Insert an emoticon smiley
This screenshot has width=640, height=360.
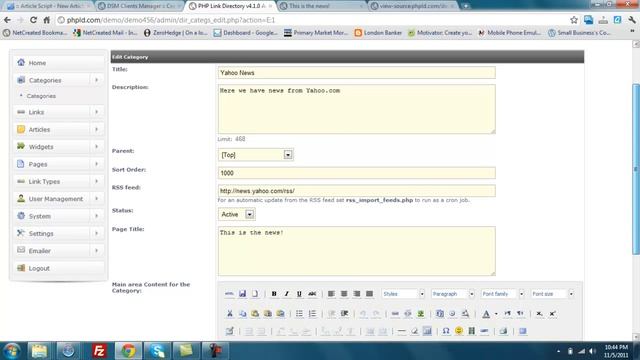pyautogui.click(x=459, y=331)
